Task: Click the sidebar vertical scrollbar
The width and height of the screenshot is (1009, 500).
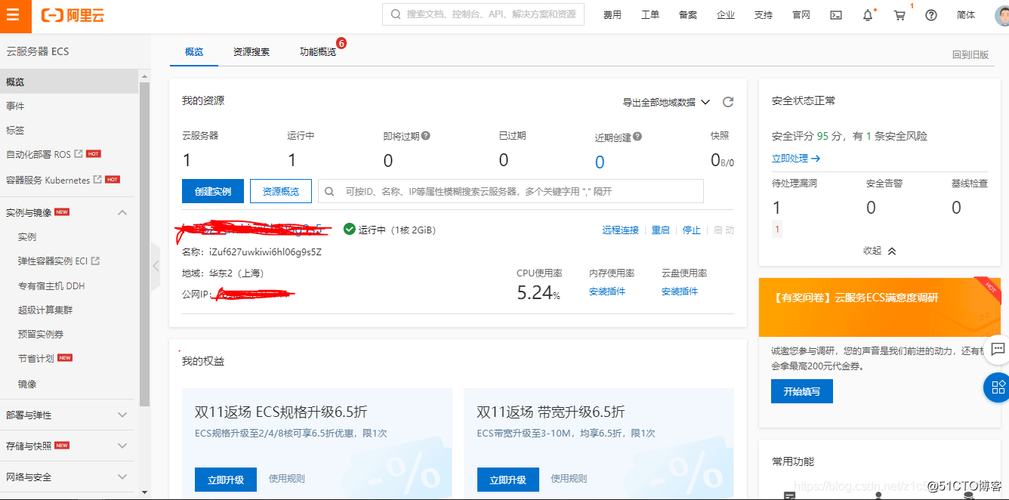Action: 144,245
